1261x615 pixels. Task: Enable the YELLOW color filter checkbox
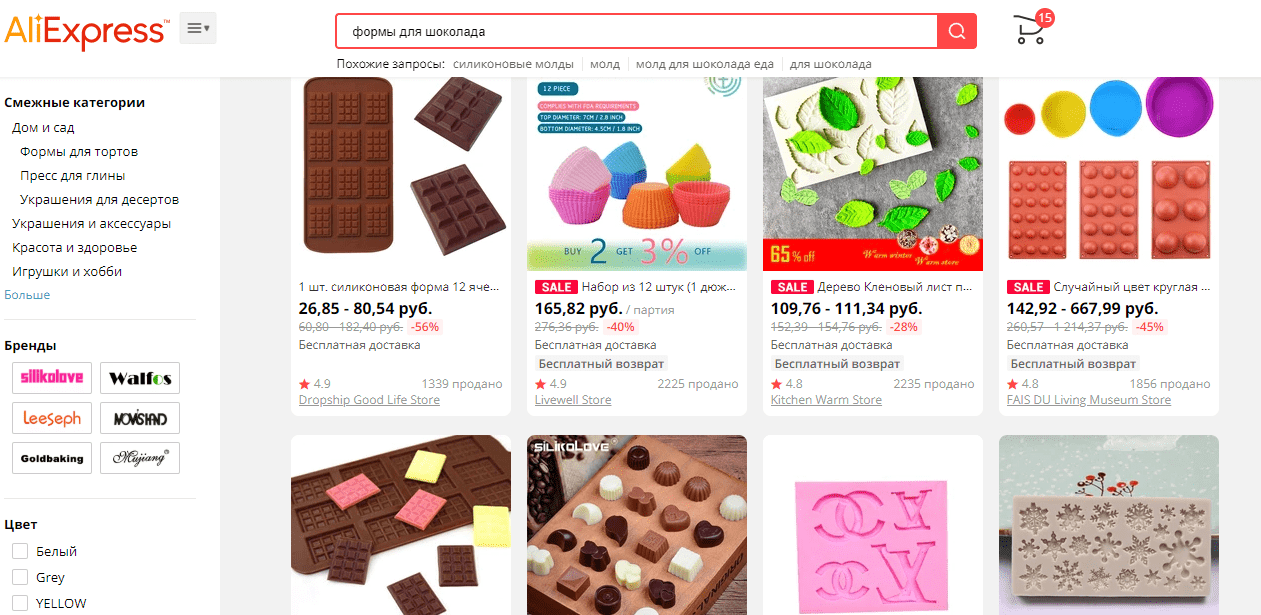(x=19, y=603)
